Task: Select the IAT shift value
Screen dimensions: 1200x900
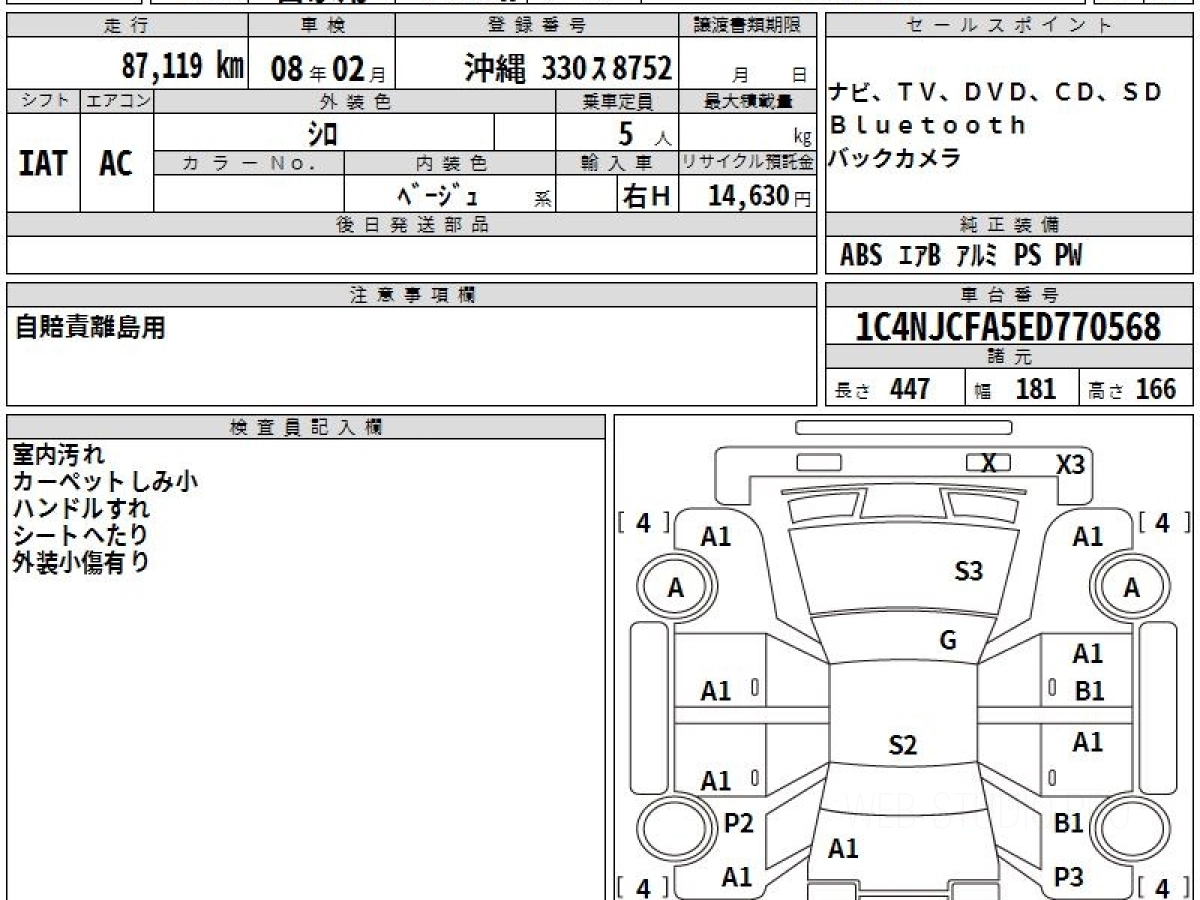Action: pos(43,163)
